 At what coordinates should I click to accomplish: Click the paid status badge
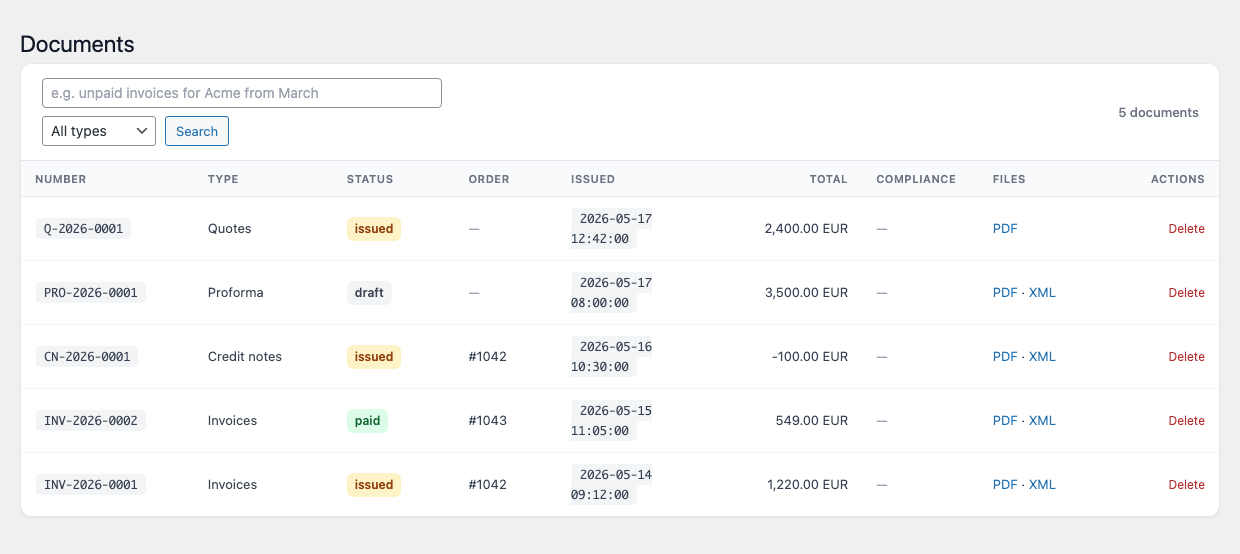coord(367,421)
